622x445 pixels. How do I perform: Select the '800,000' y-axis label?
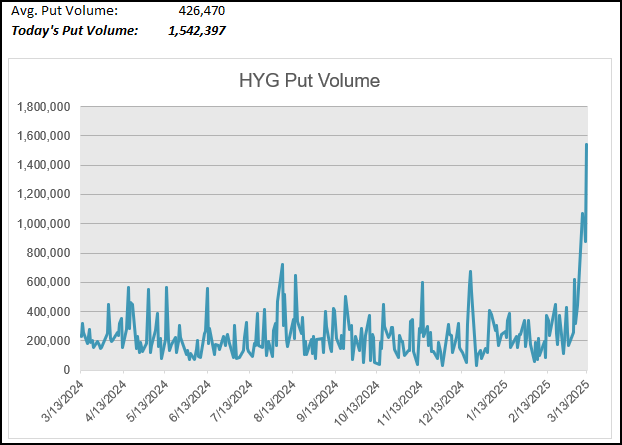coord(48,253)
